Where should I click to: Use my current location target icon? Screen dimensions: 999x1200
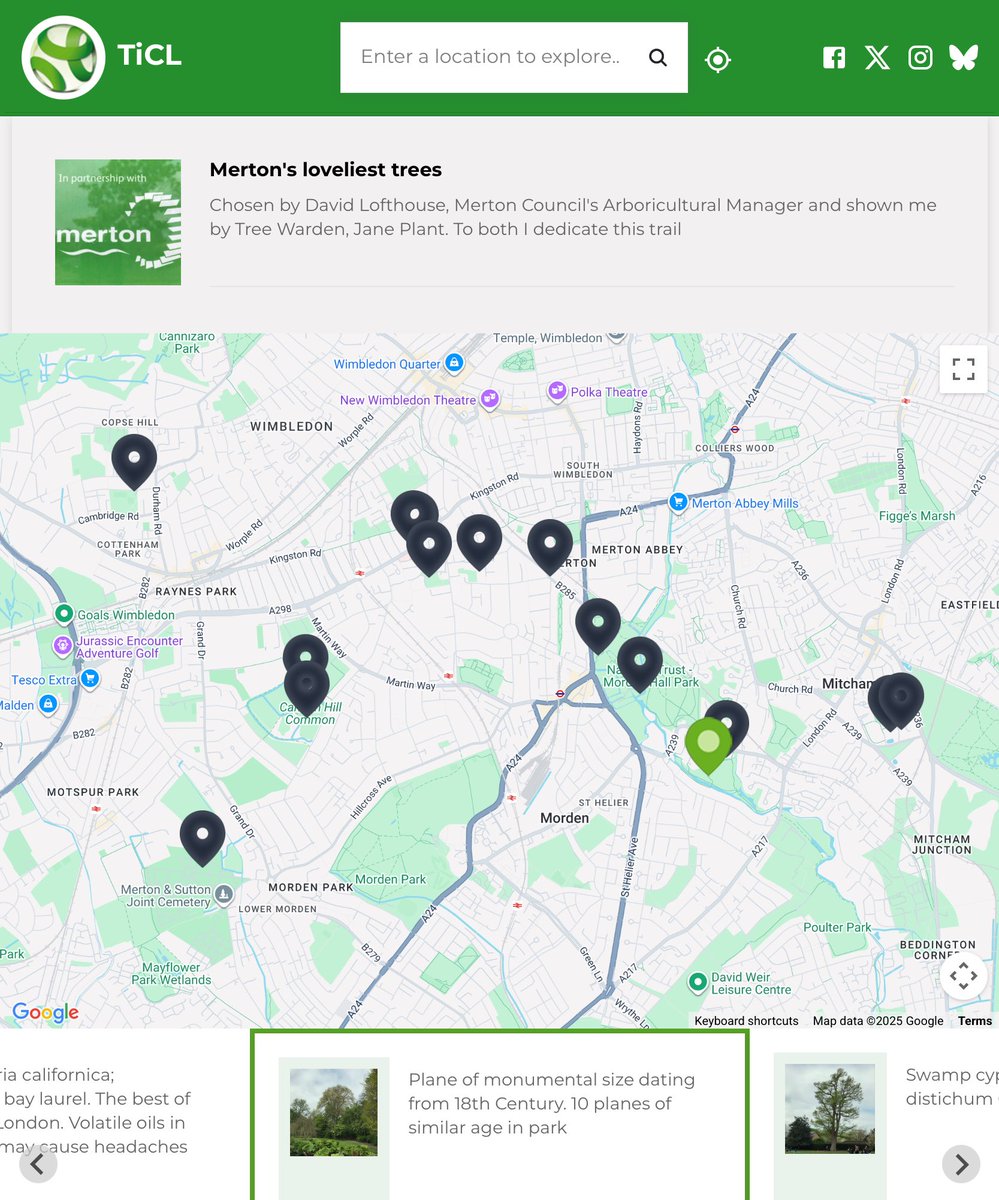pos(718,60)
